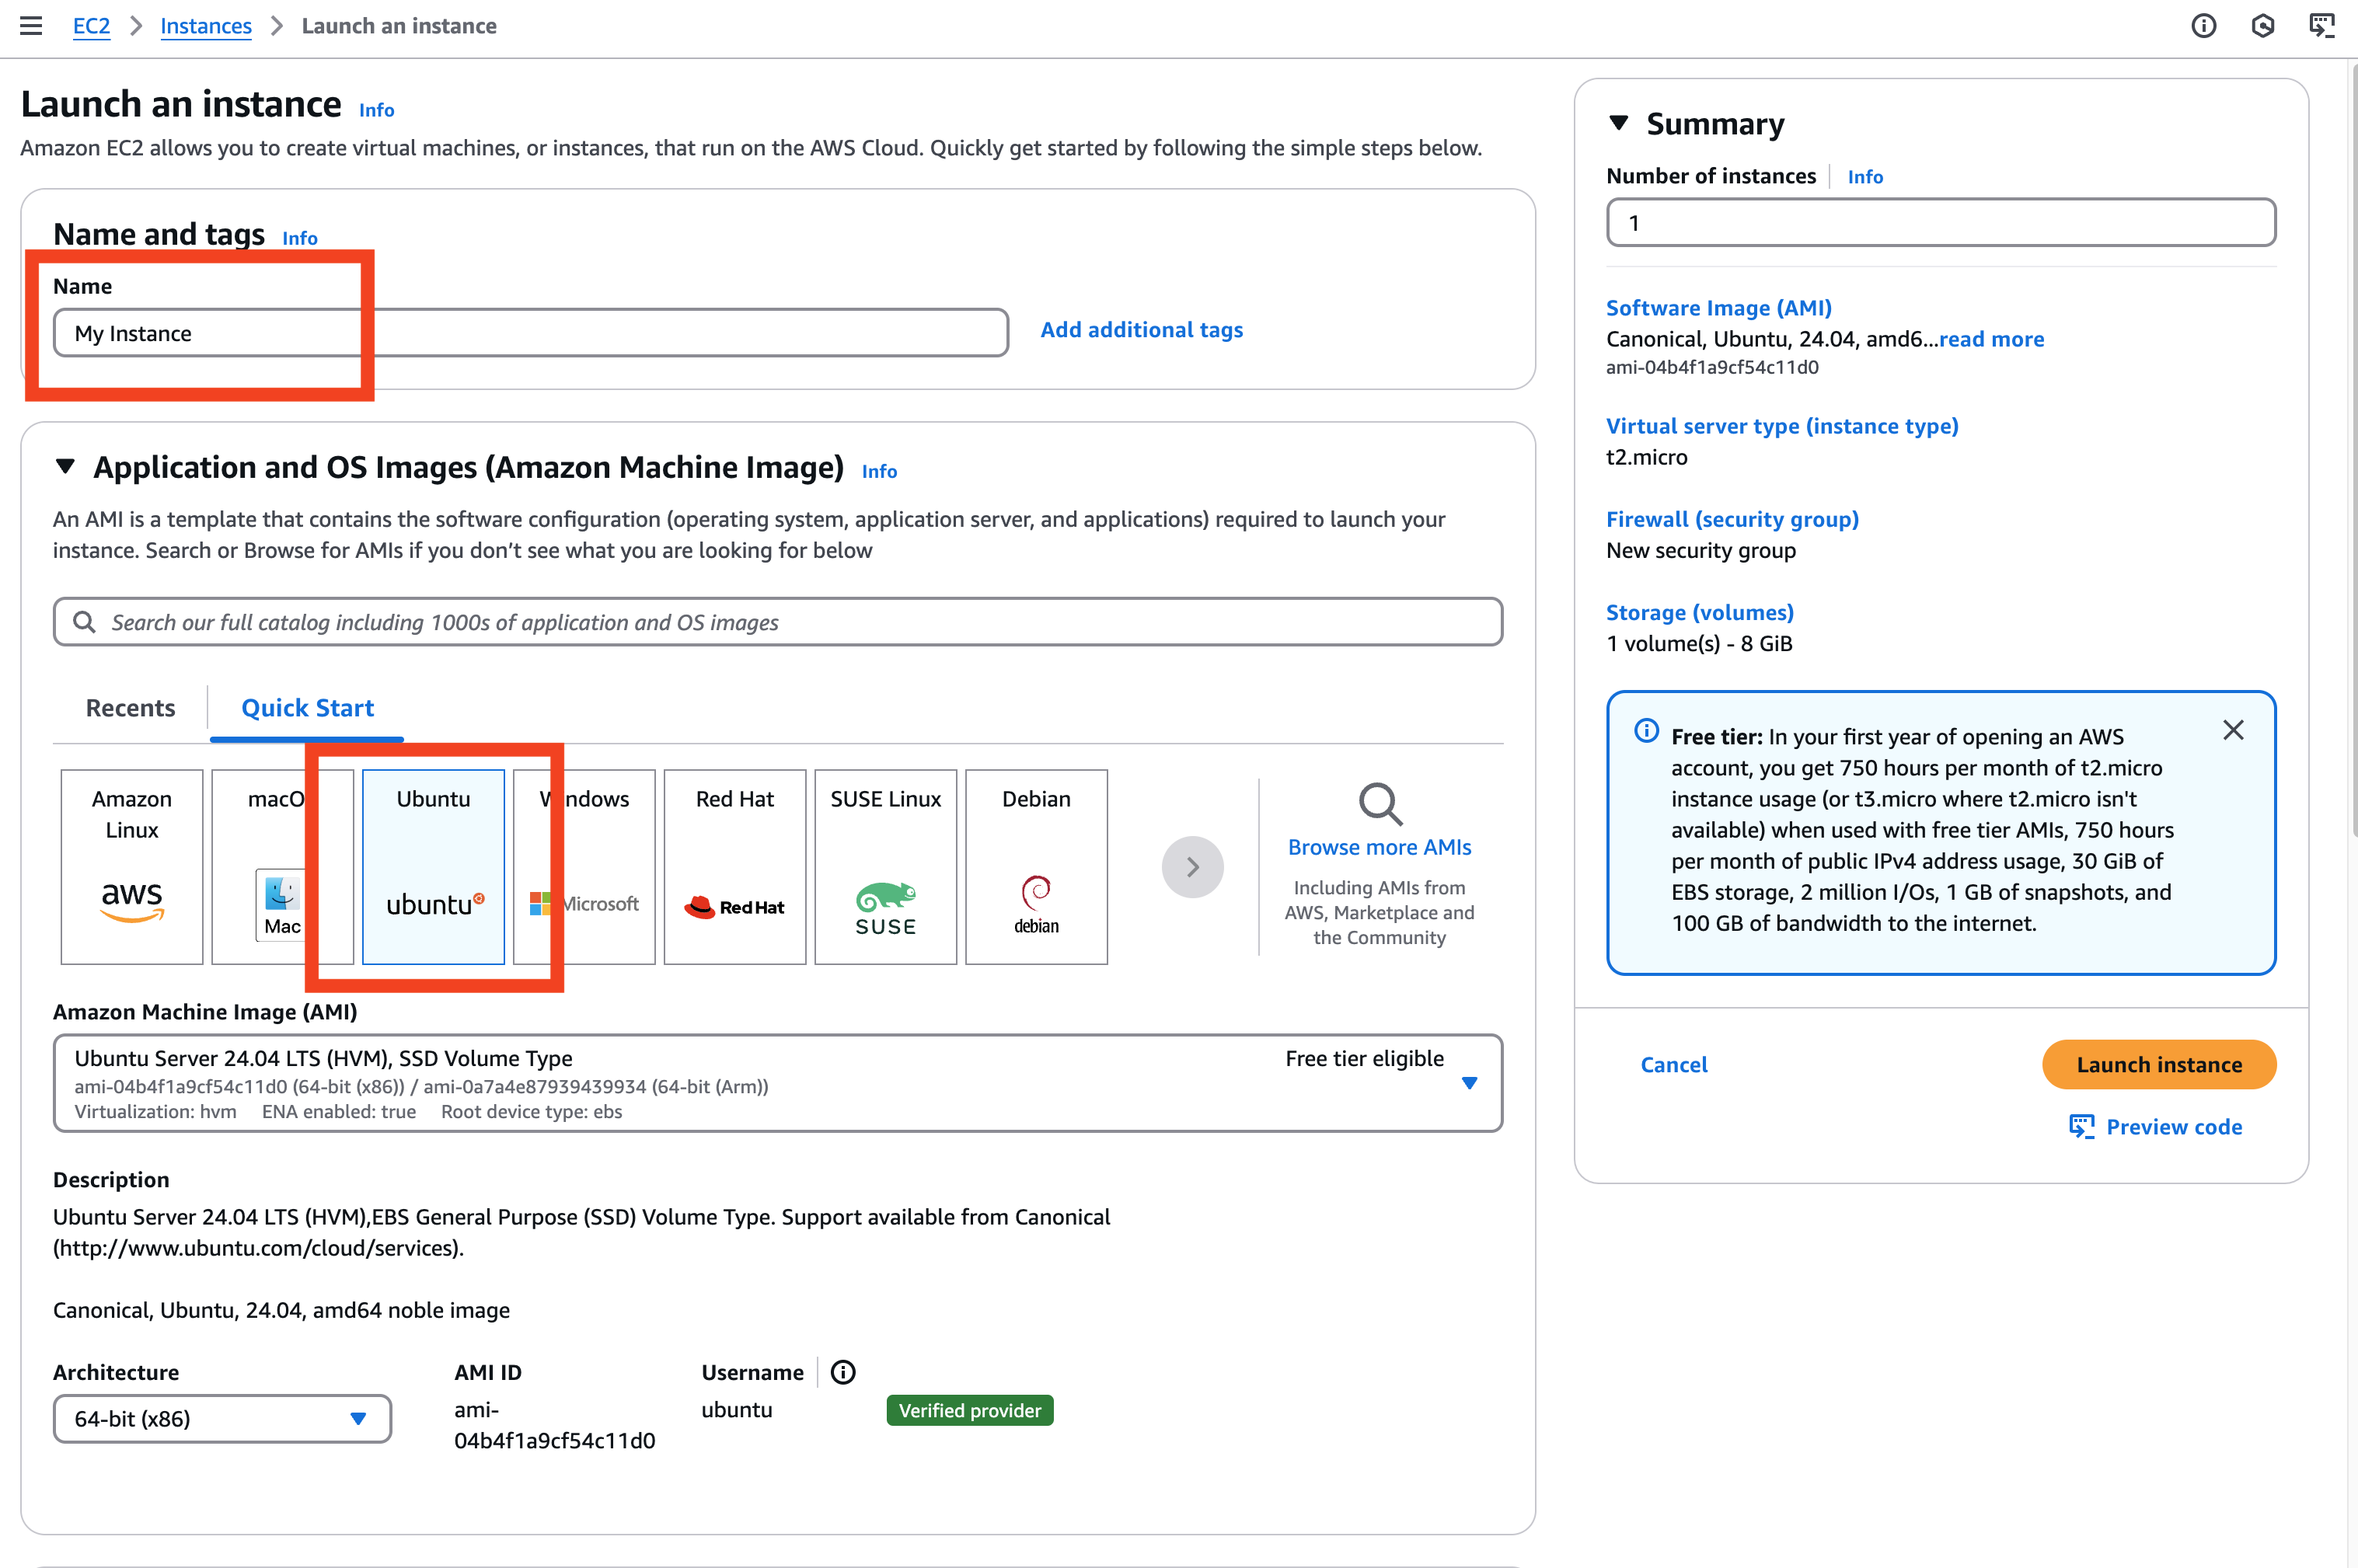Click the t2.micro instance type text
Screen dimensions: 2358x1568
click(x=1646, y=457)
